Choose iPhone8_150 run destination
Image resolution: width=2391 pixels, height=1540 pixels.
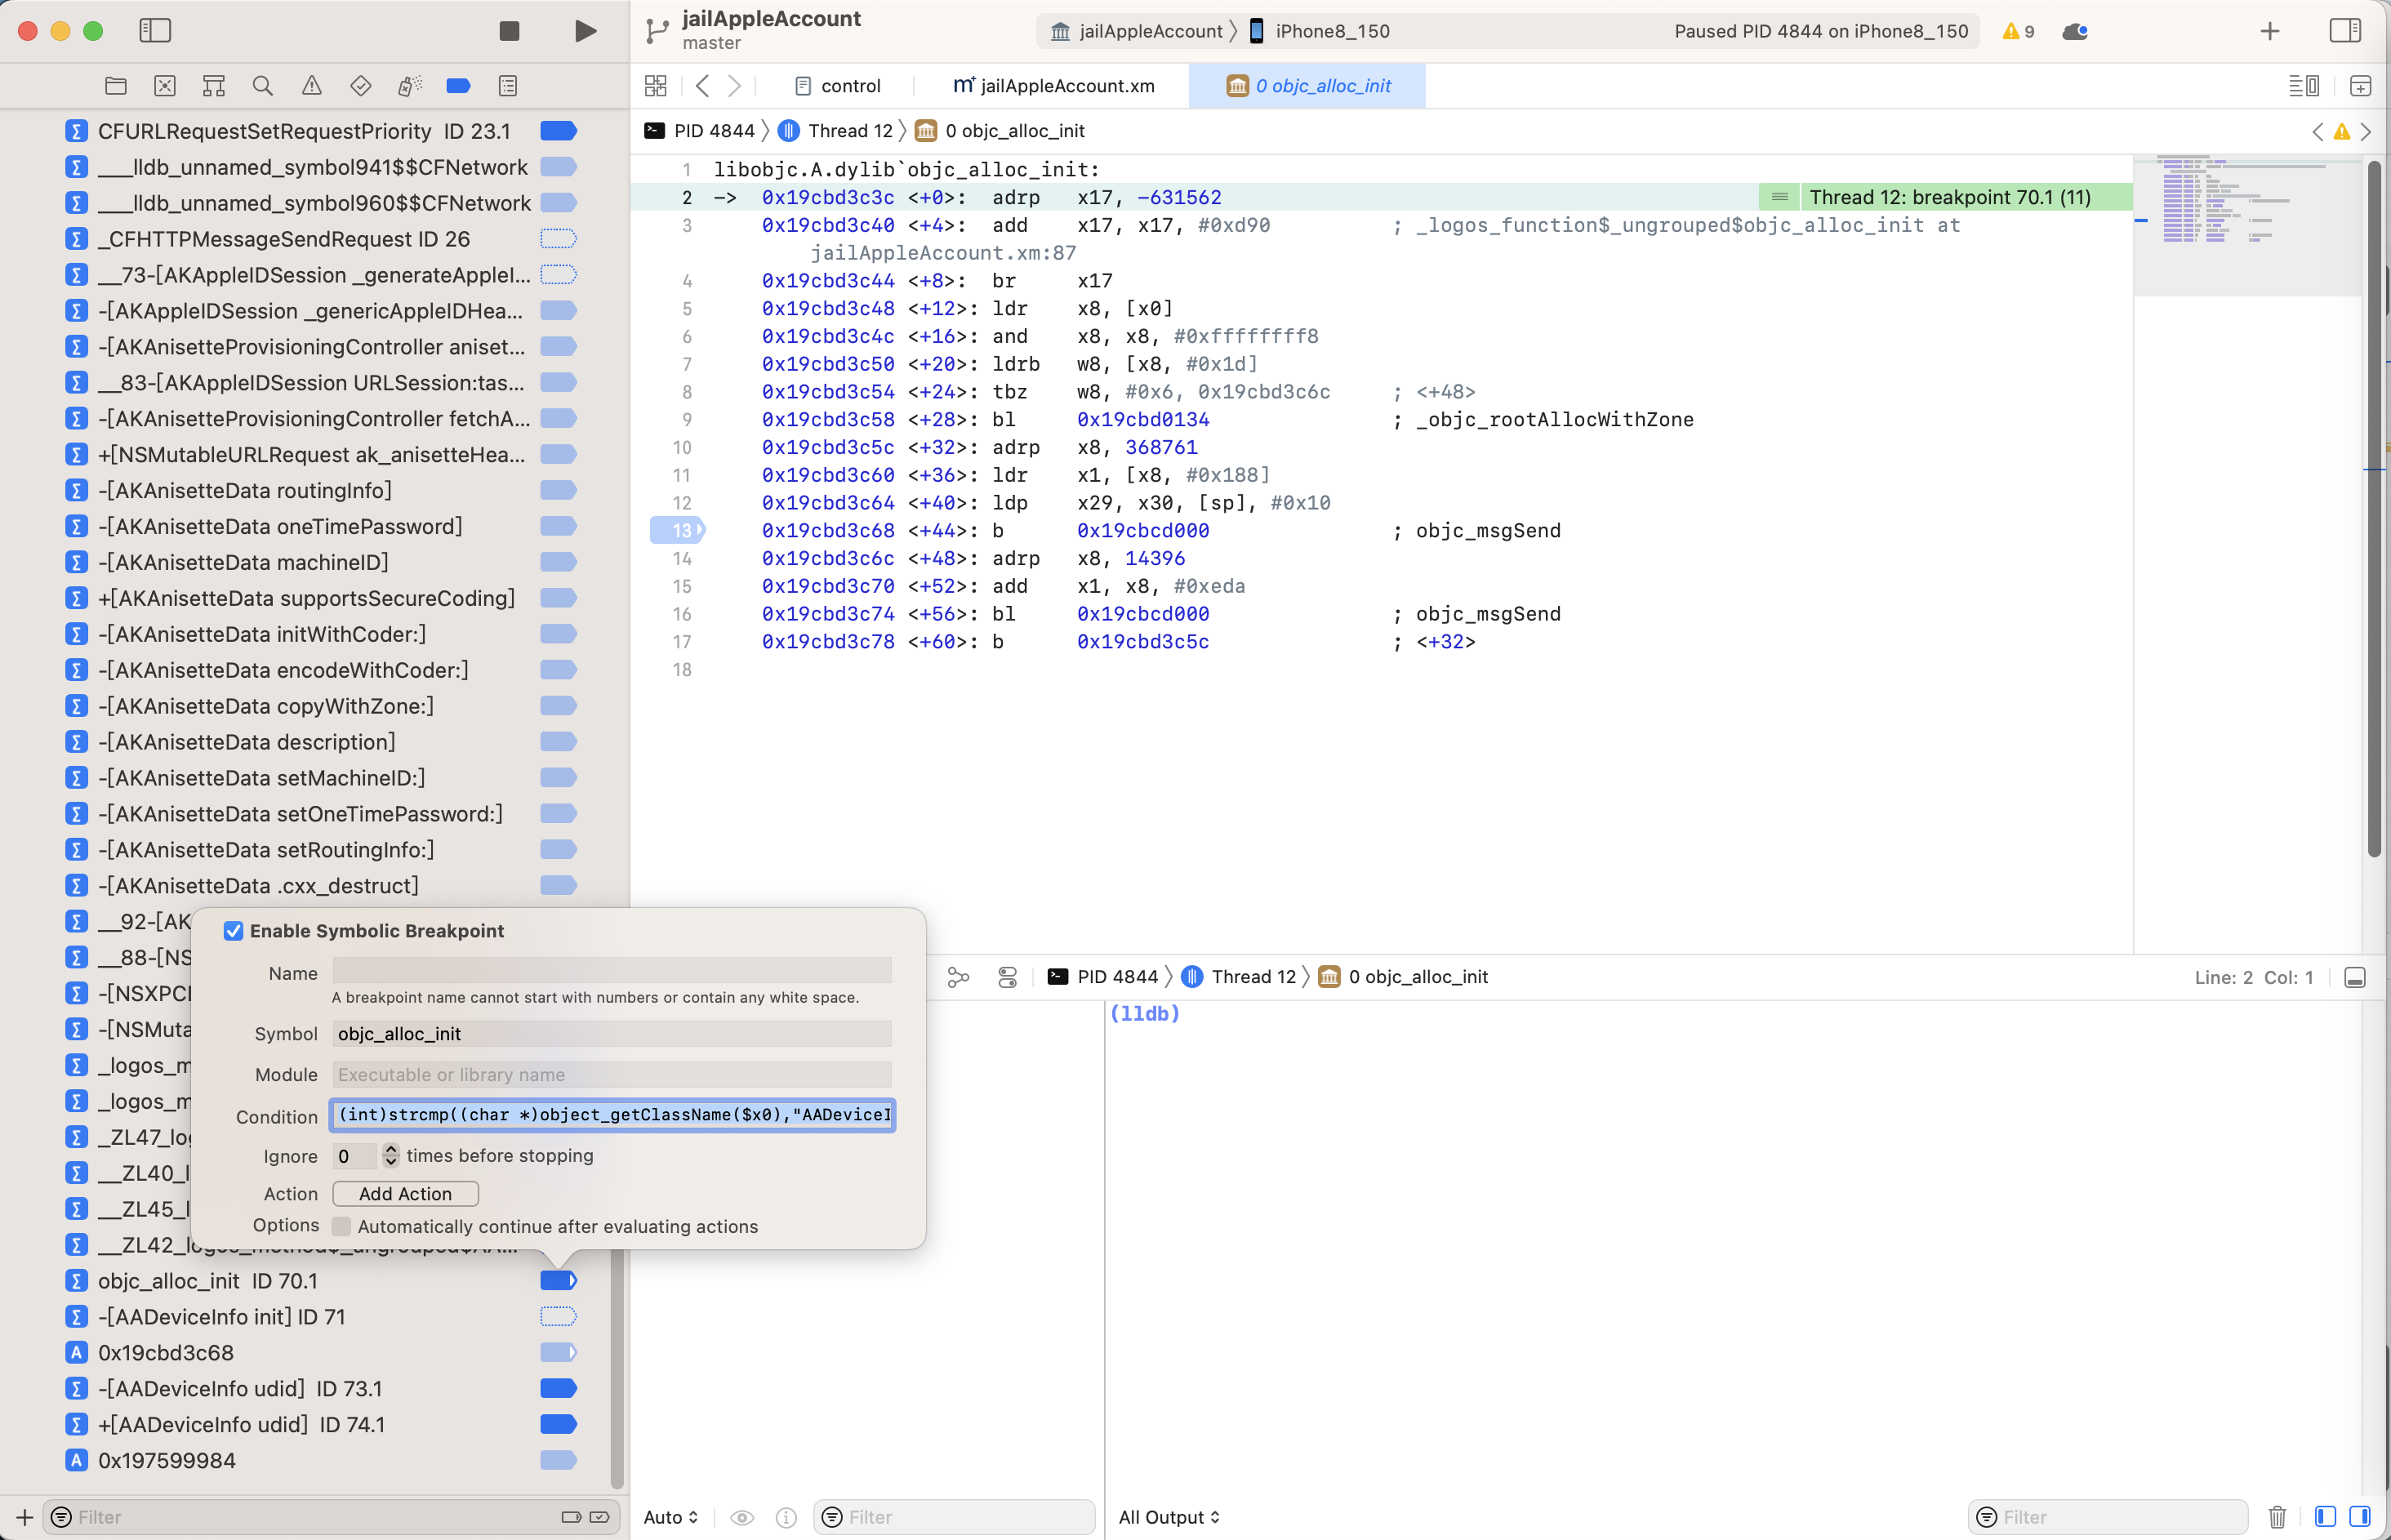(x=1319, y=31)
